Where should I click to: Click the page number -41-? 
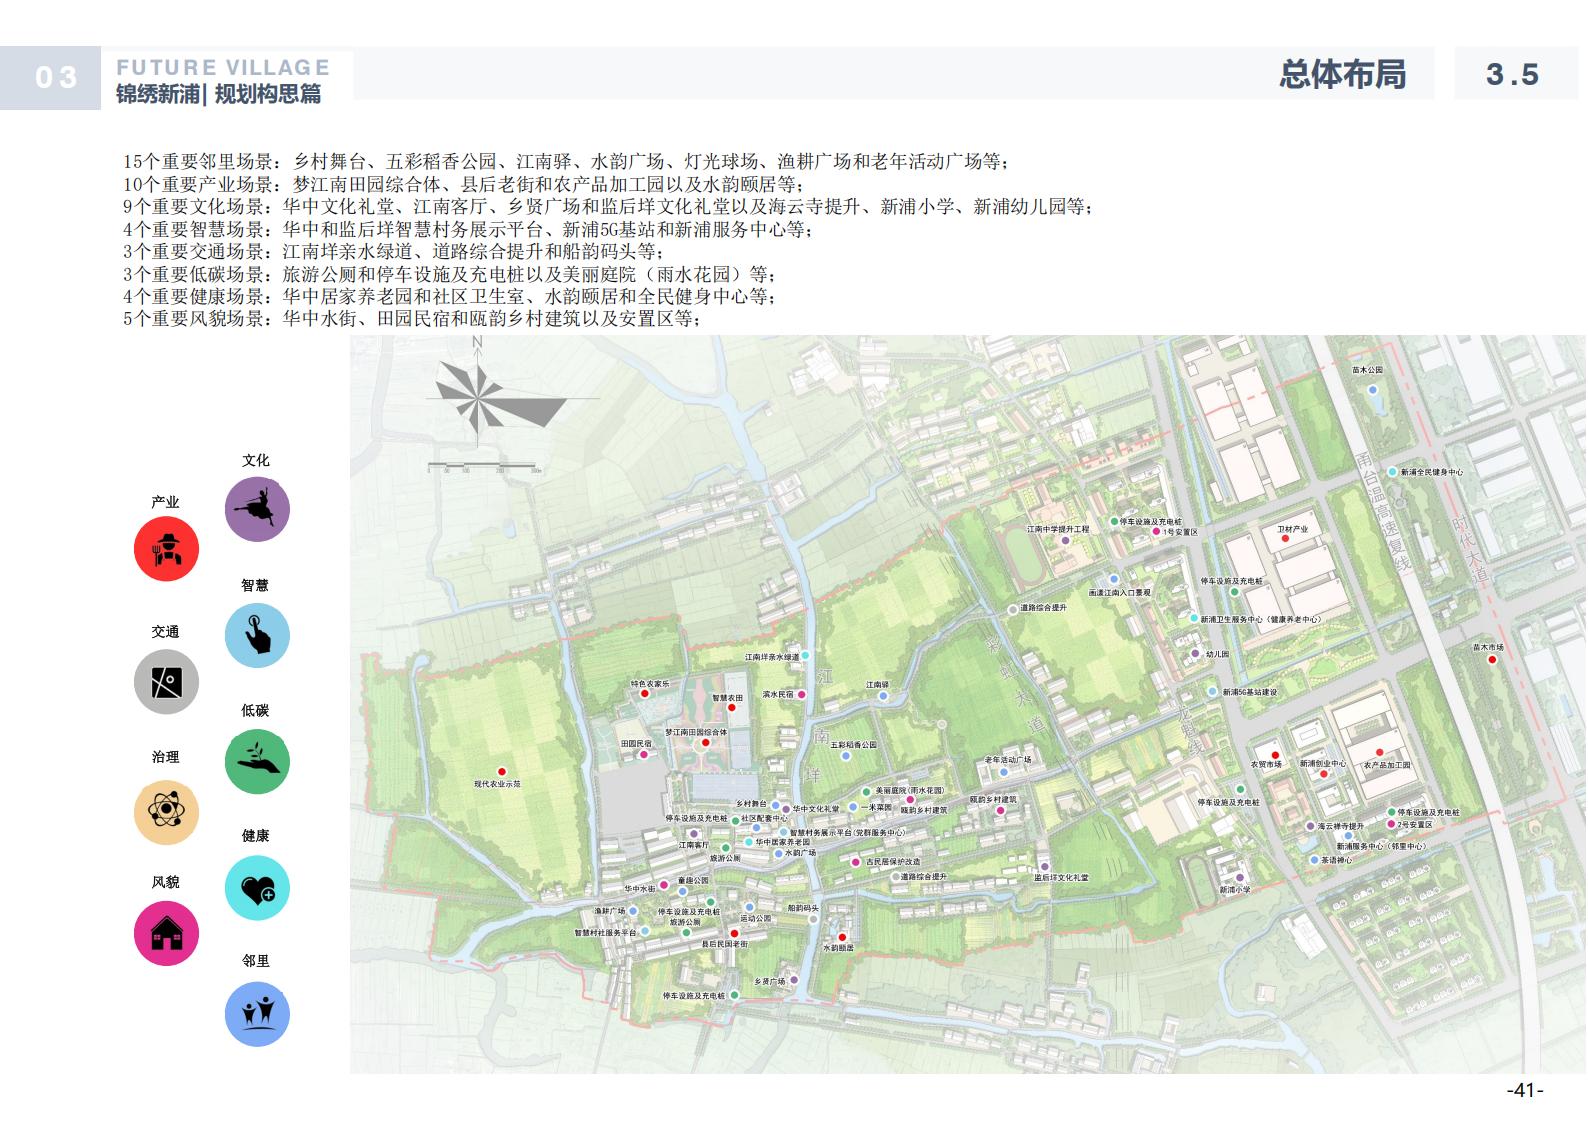pyautogui.click(x=1525, y=1091)
